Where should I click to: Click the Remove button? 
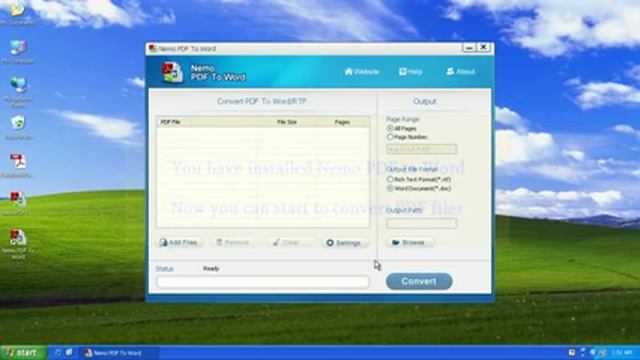click(x=233, y=242)
